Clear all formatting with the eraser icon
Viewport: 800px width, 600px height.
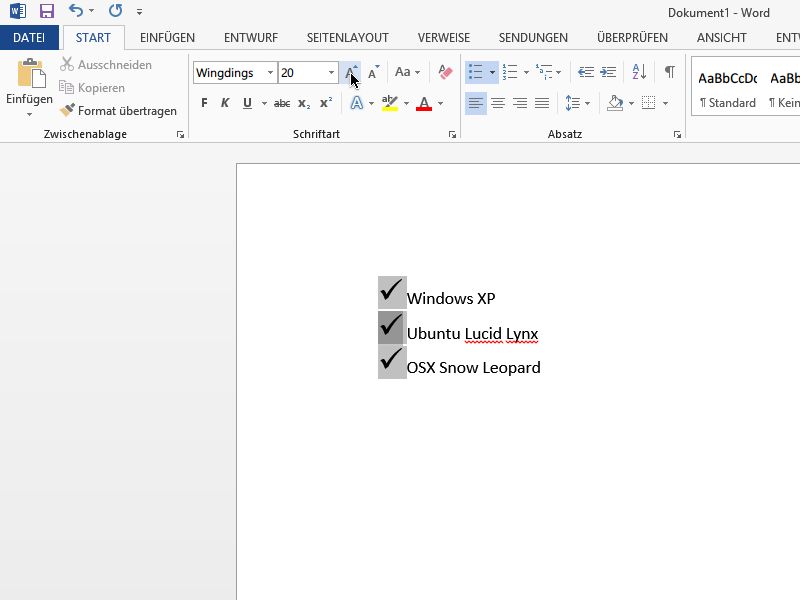445,72
